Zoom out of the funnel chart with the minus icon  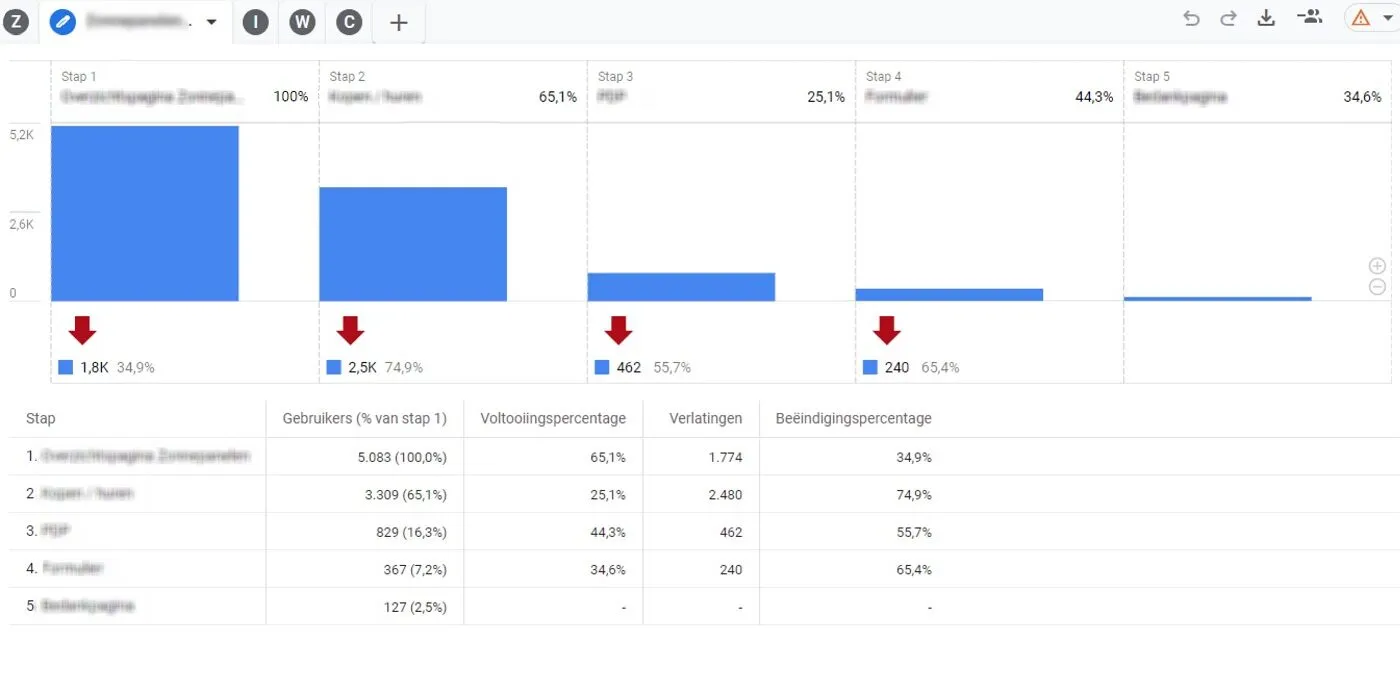(1377, 287)
